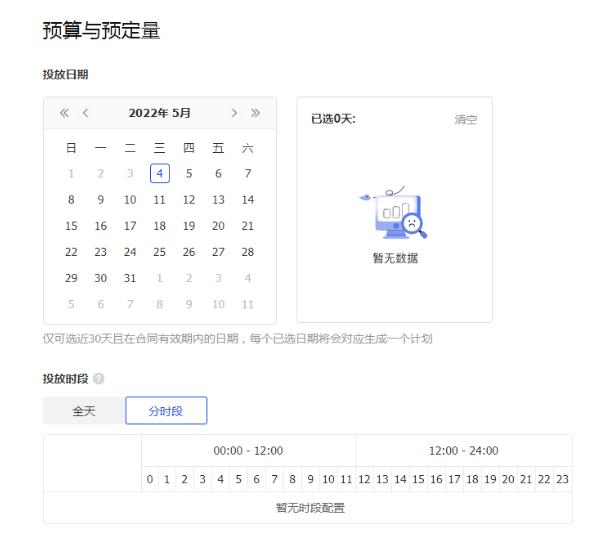The width and height of the screenshot is (616, 548).
Task: Open help tooltip icon beside 投放时段
Action: [99, 379]
